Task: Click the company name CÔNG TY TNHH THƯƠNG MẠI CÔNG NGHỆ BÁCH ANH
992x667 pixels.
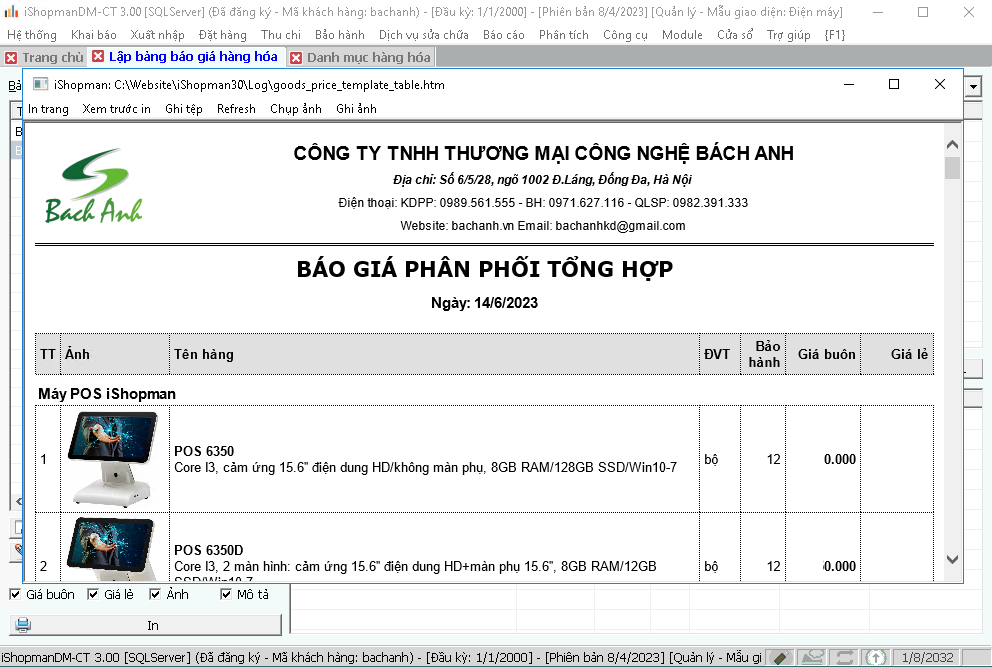Action: [x=543, y=153]
